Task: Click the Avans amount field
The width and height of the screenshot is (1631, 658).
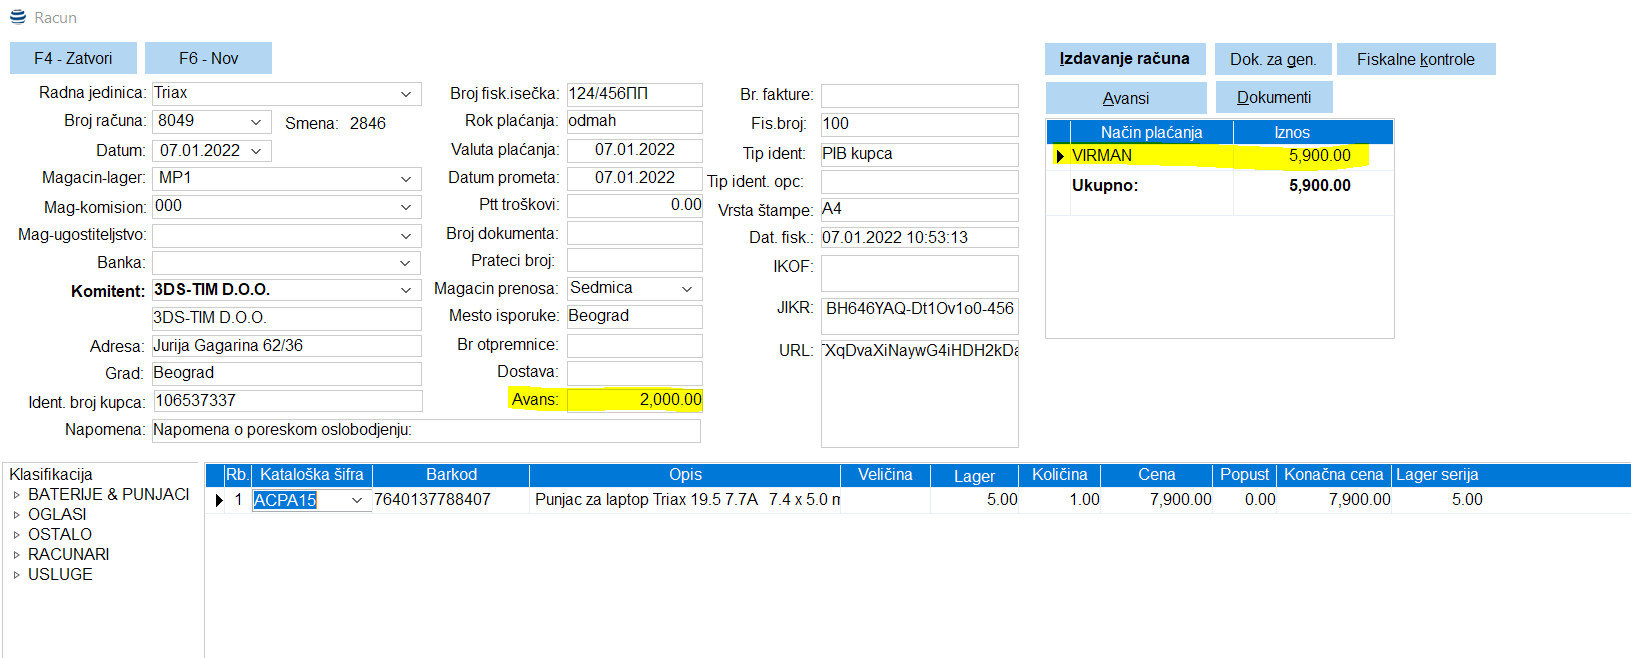Action: click(x=634, y=400)
